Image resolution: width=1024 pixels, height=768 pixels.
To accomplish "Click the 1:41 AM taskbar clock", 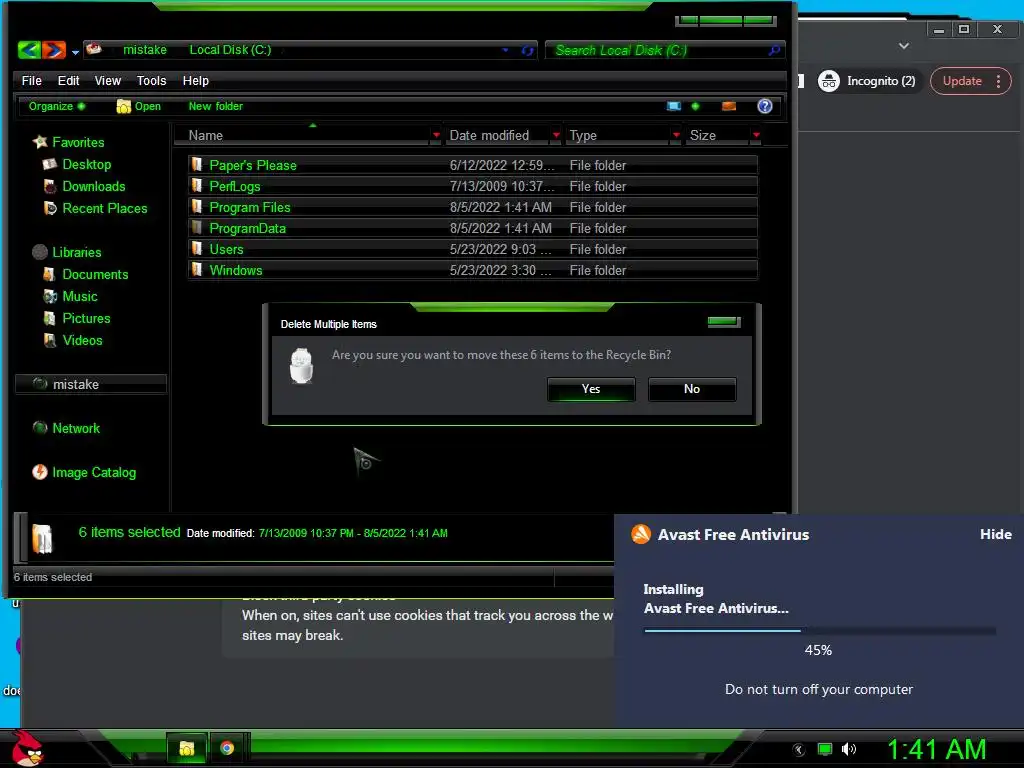I will point(936,749).
